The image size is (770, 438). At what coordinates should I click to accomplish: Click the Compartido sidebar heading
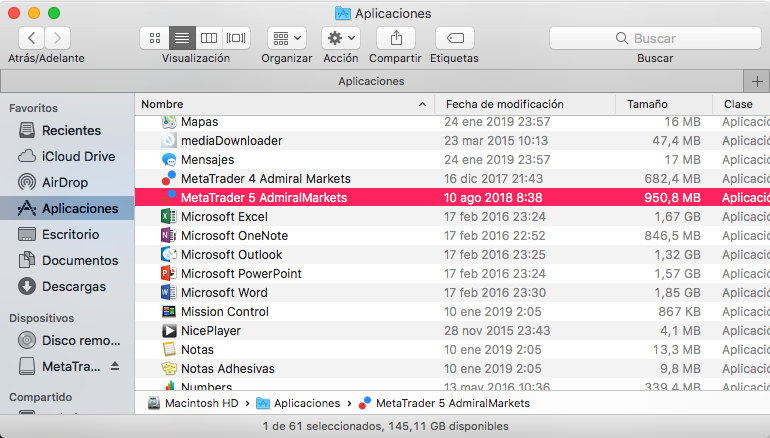(40, 397)
